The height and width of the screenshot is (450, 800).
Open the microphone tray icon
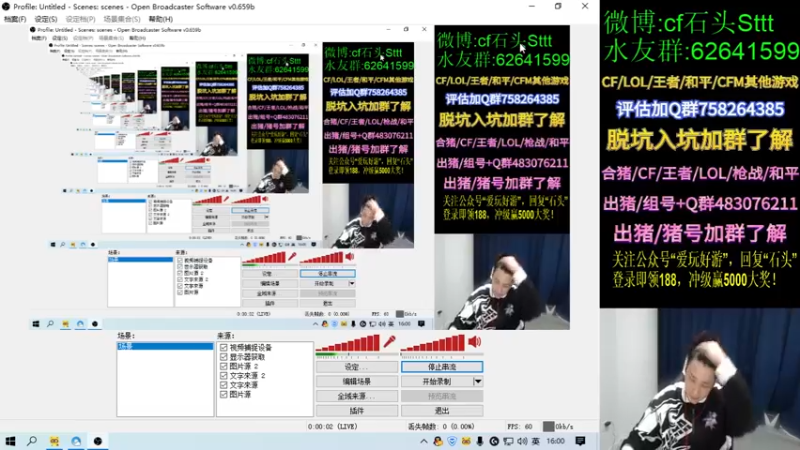pyautogui.click(x=480, y=441)
